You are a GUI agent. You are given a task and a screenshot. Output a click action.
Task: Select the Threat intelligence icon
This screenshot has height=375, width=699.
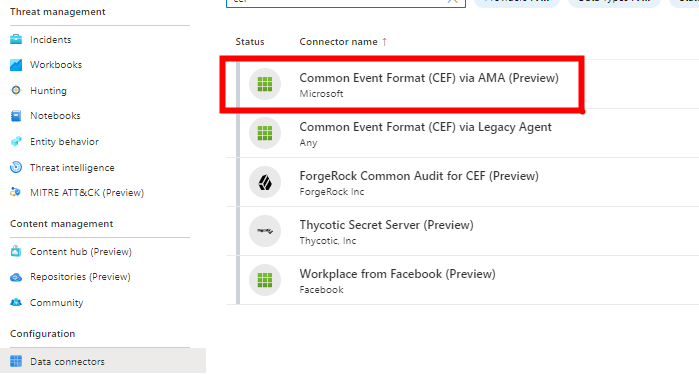coord(16,167)
